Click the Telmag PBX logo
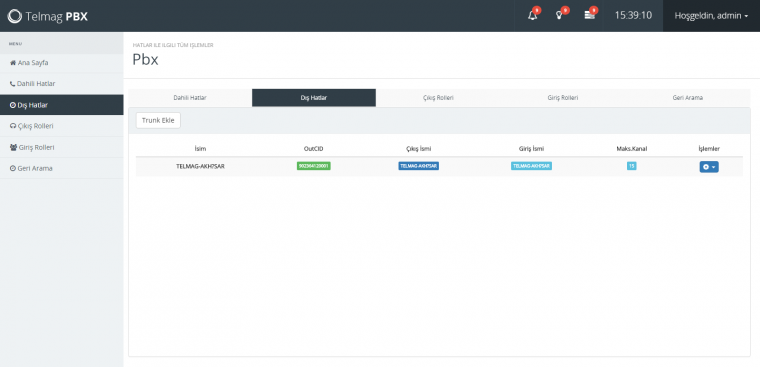Screen dimensions: 760x367 (x=48, y=16)
